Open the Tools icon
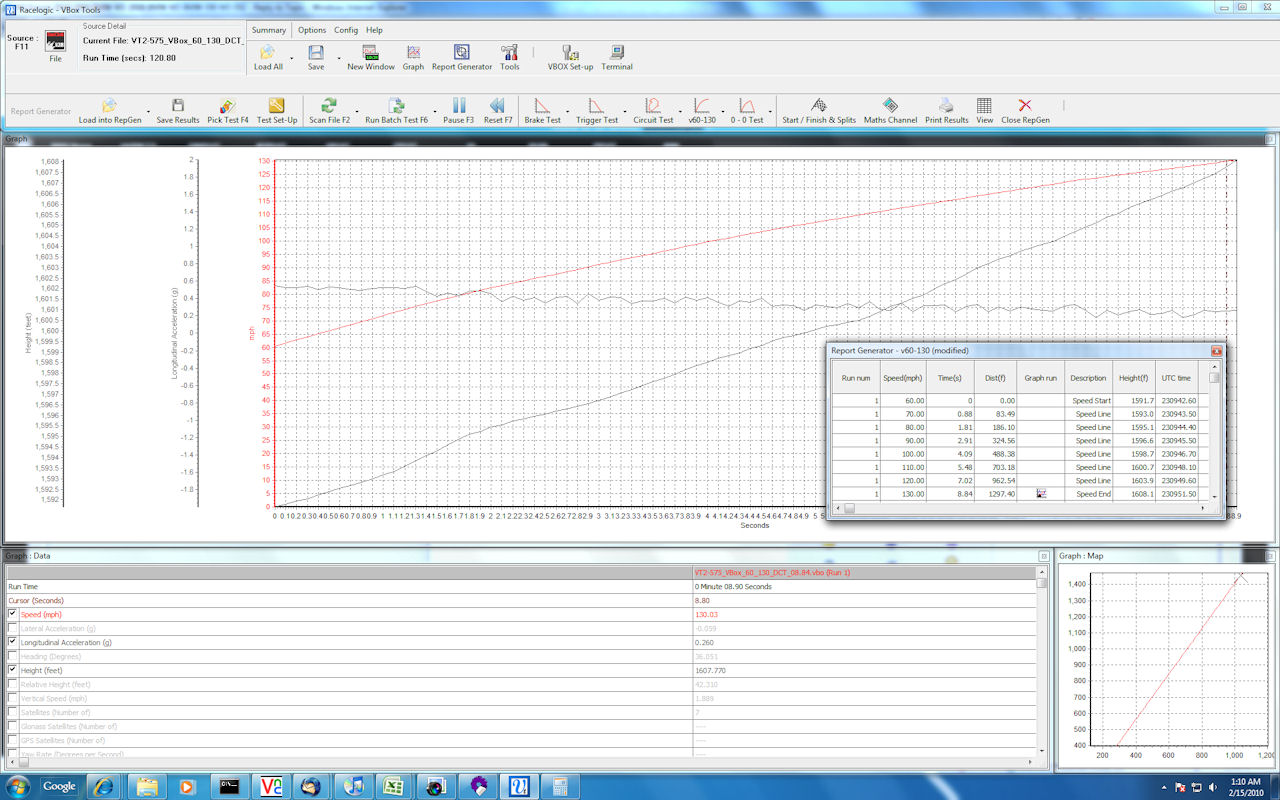1280x800 pixels. 510,52
